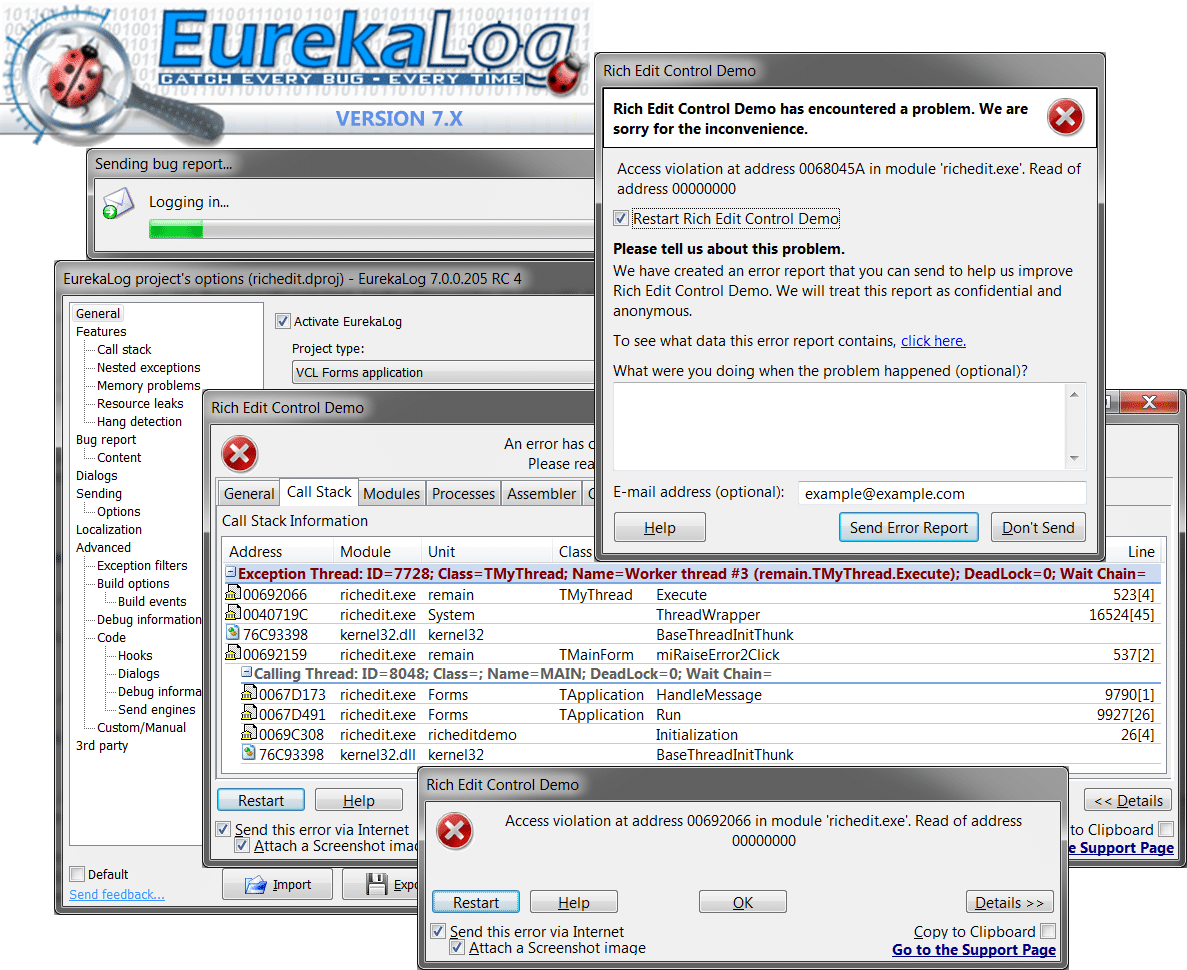Image resolution: width=1187 pixels, height=970 pixels.
Task: Select Send engines in the options tree
Action: (x=156, y=710)
